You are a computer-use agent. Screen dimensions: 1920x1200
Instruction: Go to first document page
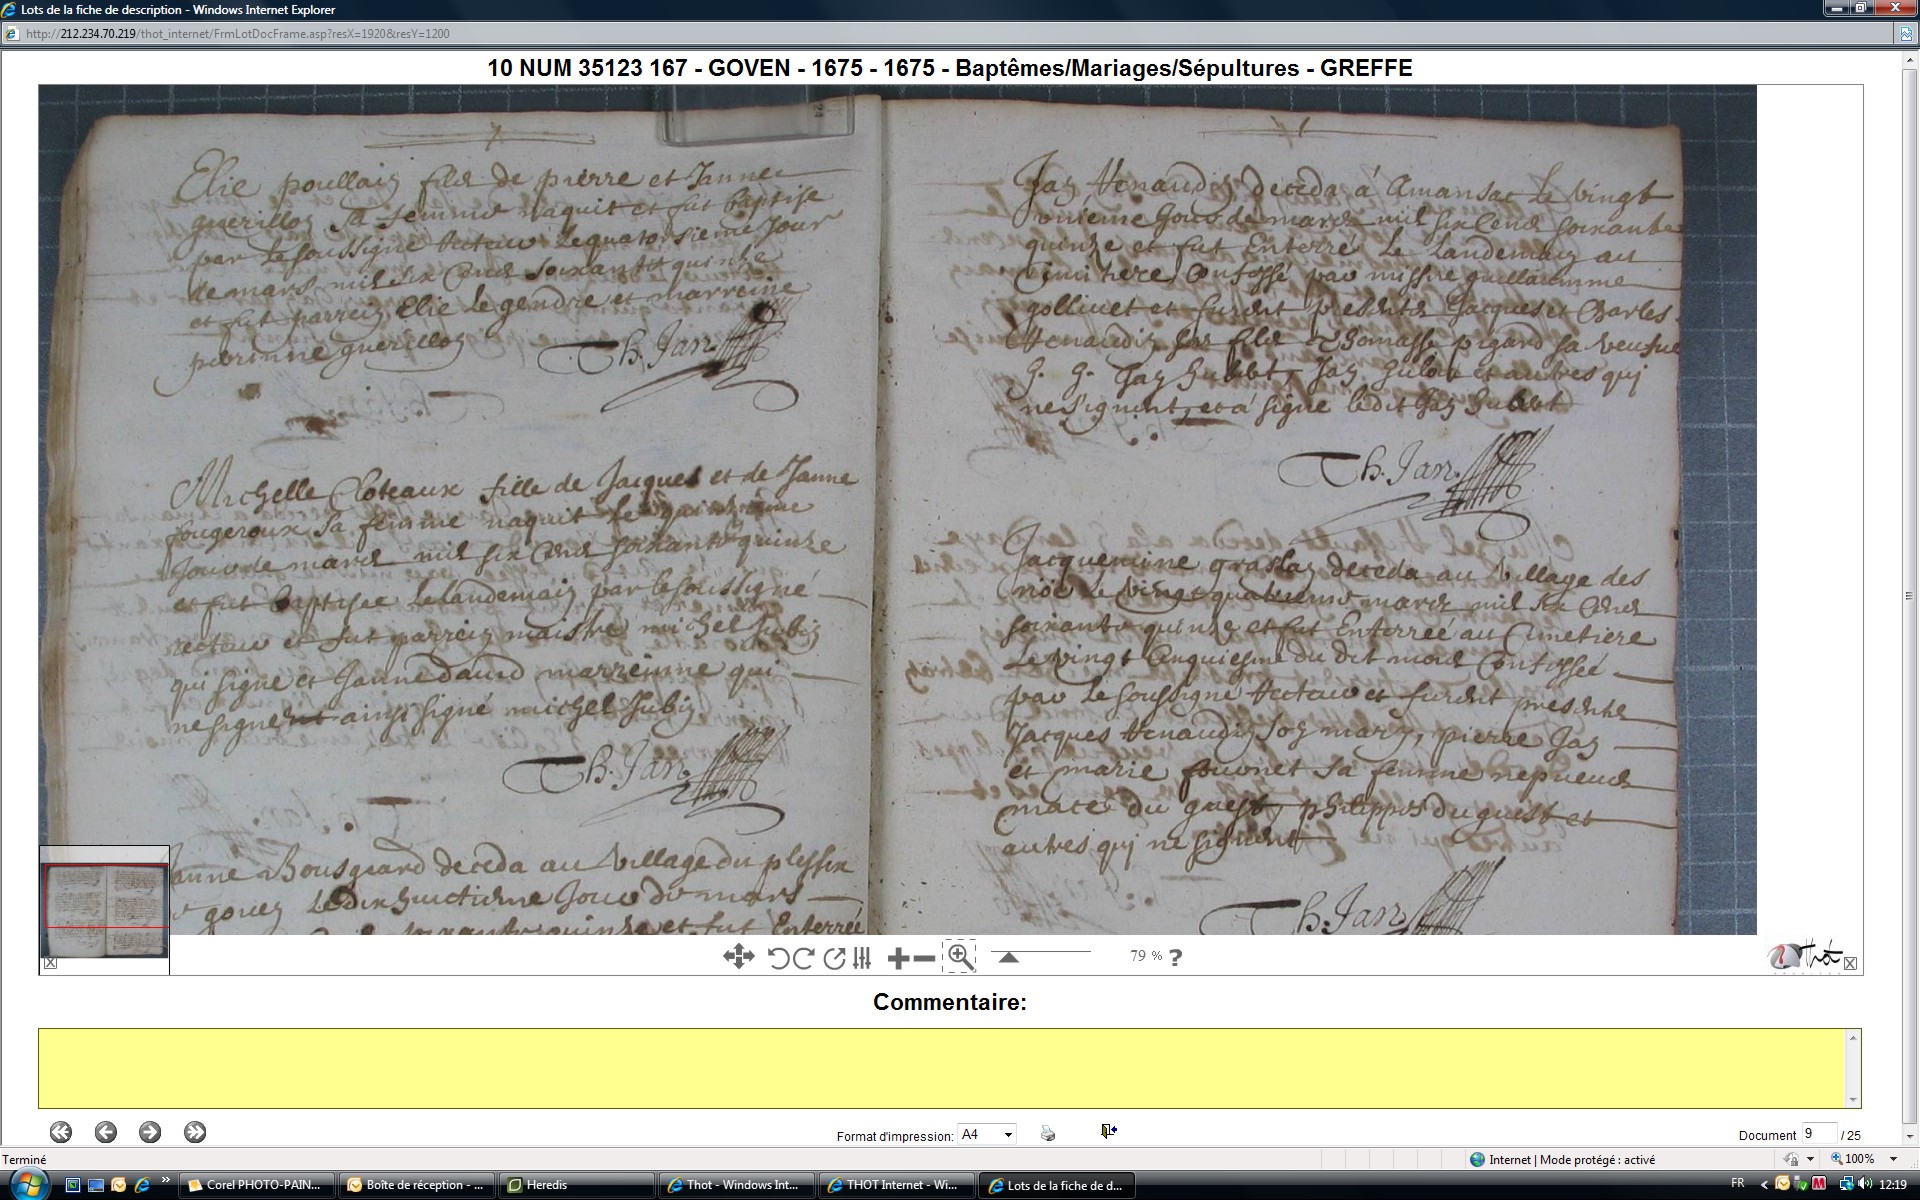click(61, 1132)
